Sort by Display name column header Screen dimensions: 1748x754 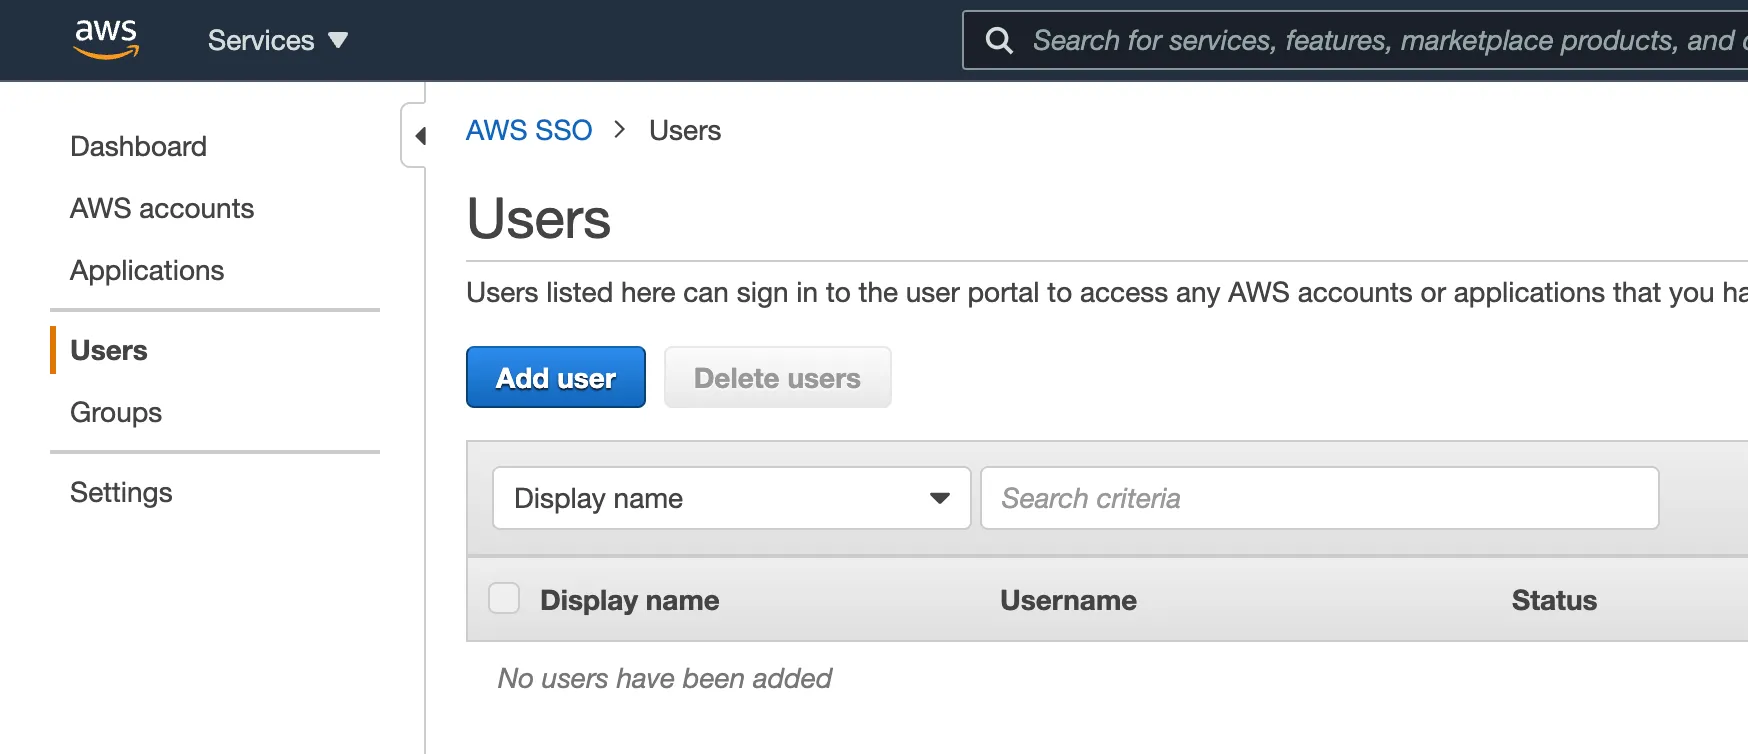pos(630,600)
